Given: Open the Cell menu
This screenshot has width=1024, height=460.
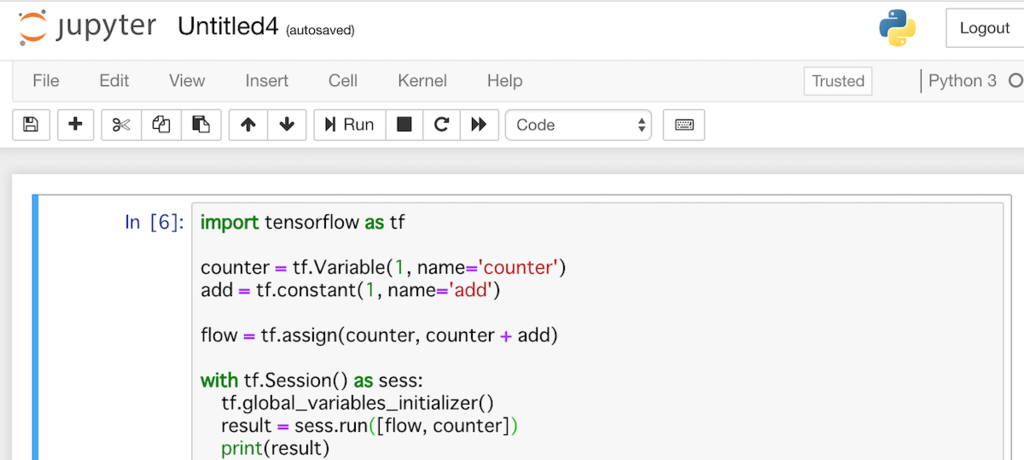Looking at the screenshot, I should coord(343,81).
